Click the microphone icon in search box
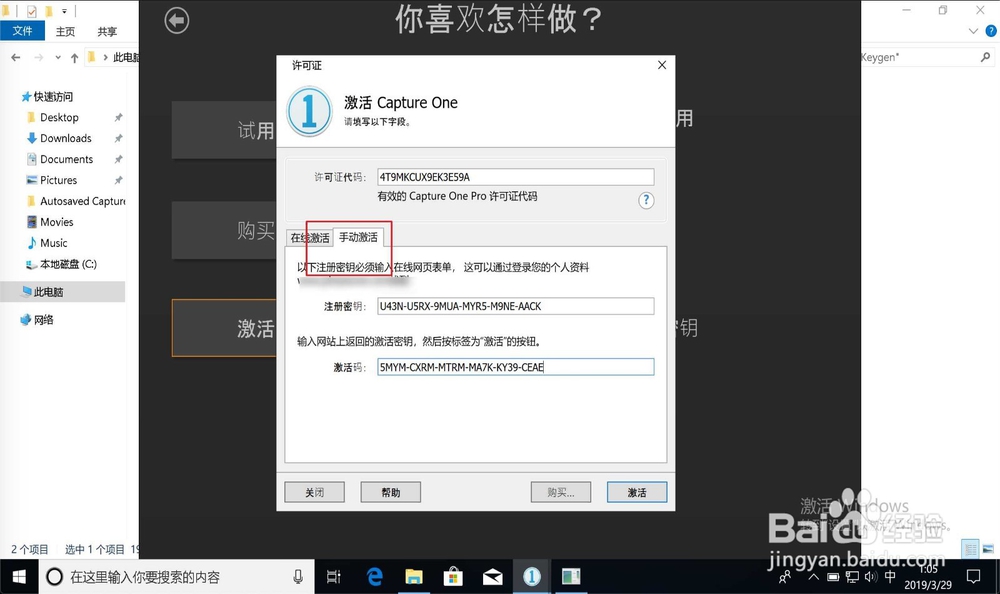 pyautogui.click(x=298, y=577)
